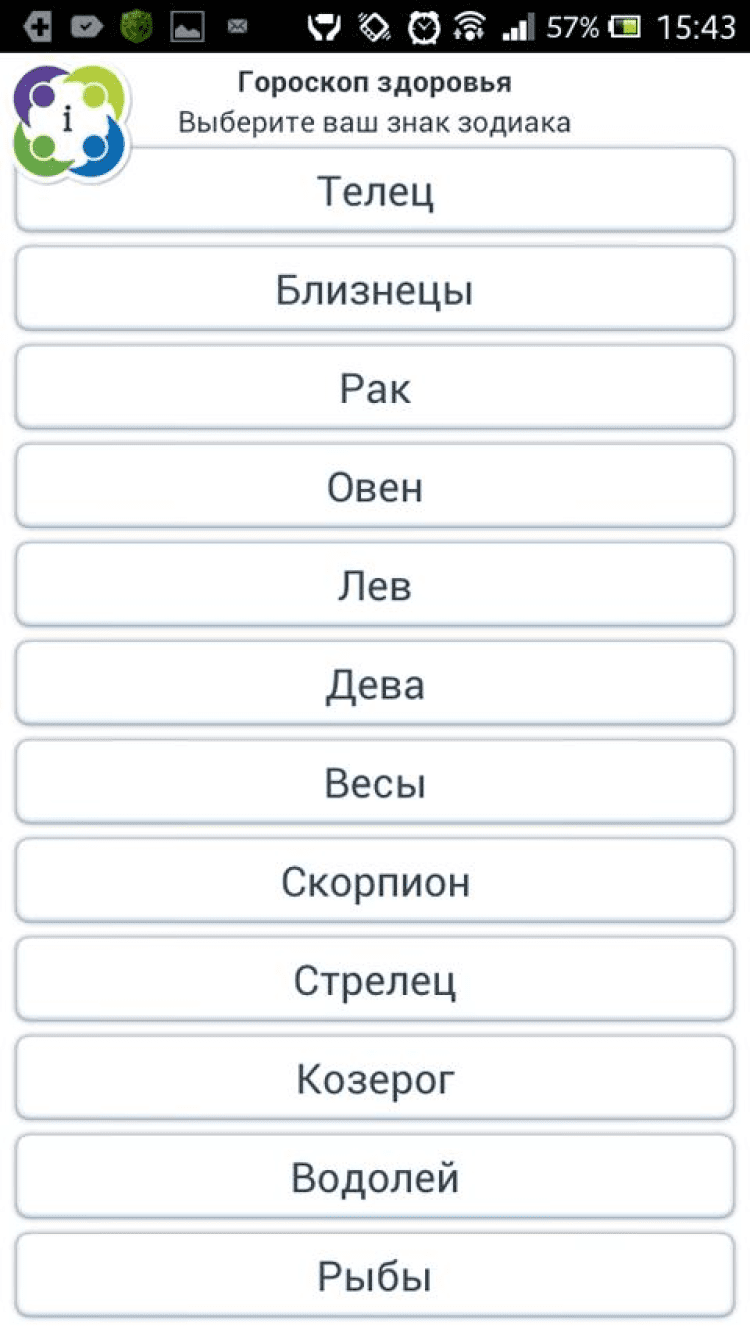Tap the app logo icon
750x1334 pixels.
click(70, 122)
